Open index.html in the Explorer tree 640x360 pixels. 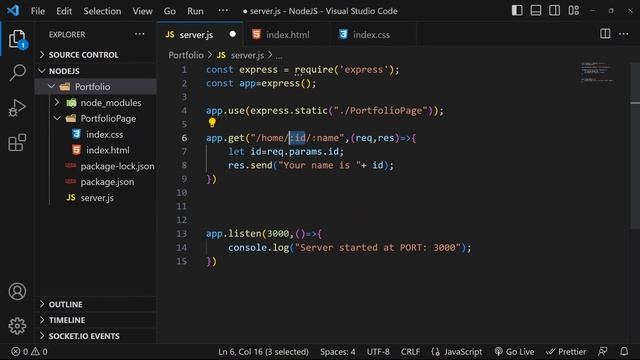[96, 150]
